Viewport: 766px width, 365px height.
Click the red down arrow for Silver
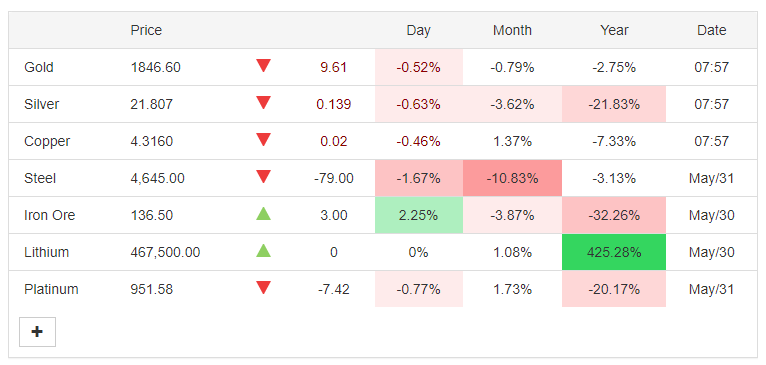point(263,103)
